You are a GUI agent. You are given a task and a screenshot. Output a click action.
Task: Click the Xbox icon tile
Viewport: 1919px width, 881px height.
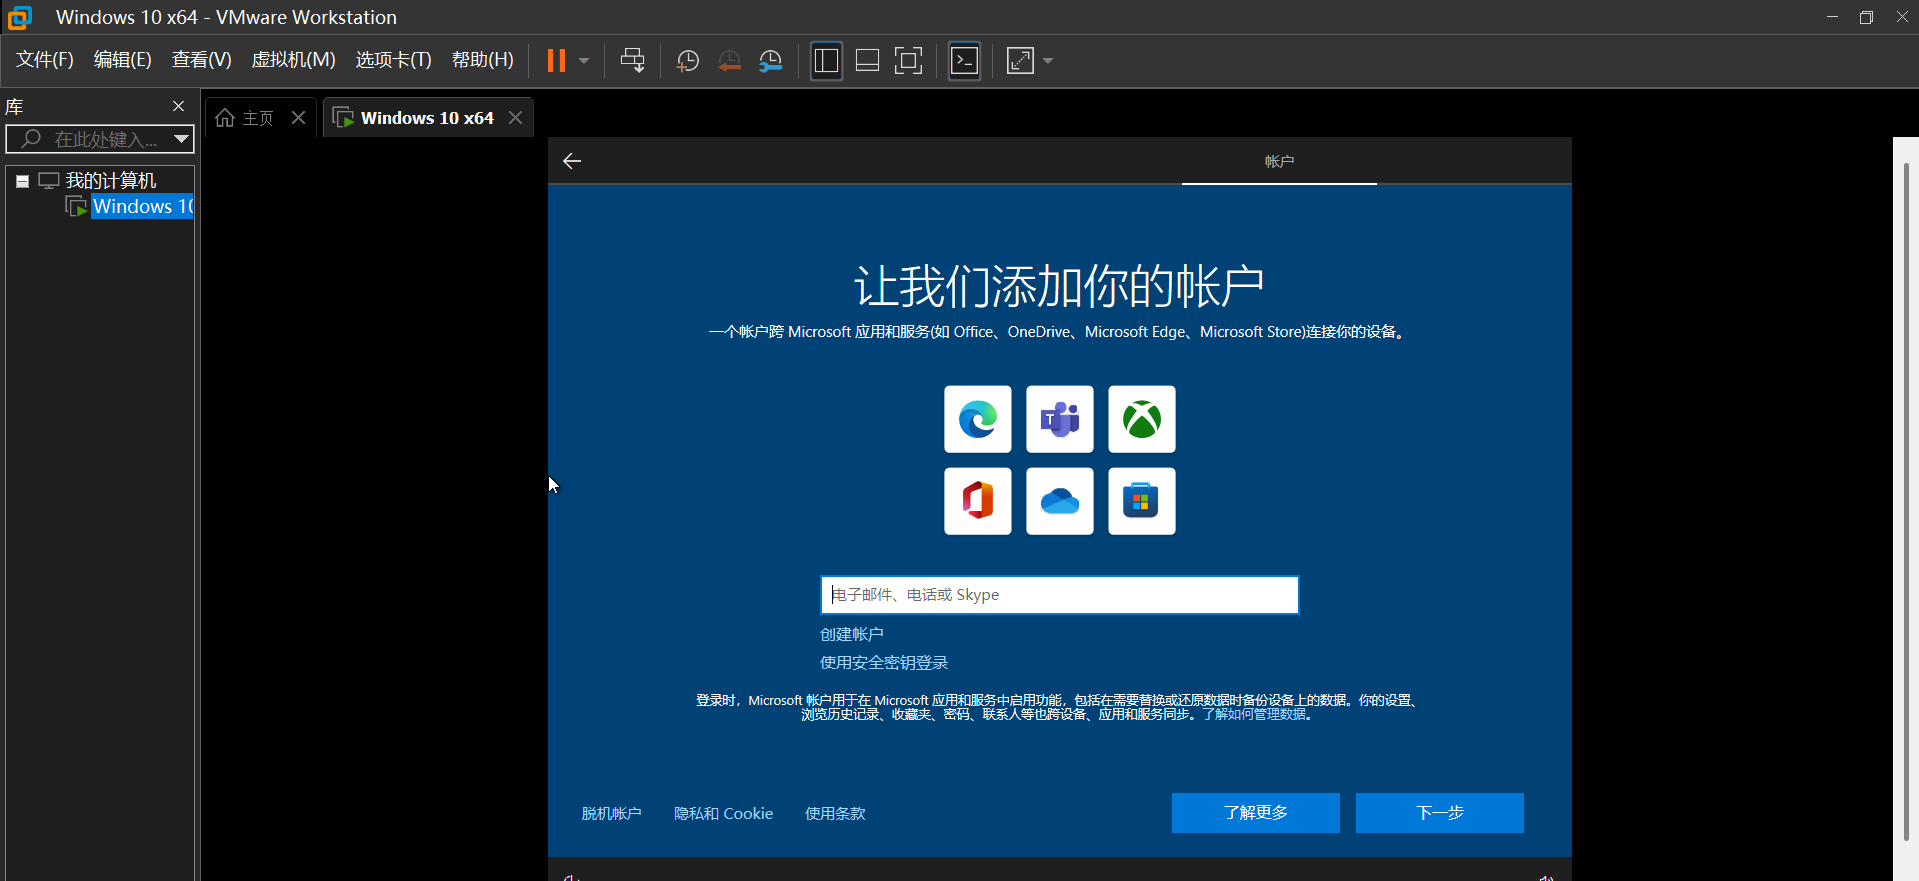(x=1142, y=419)
